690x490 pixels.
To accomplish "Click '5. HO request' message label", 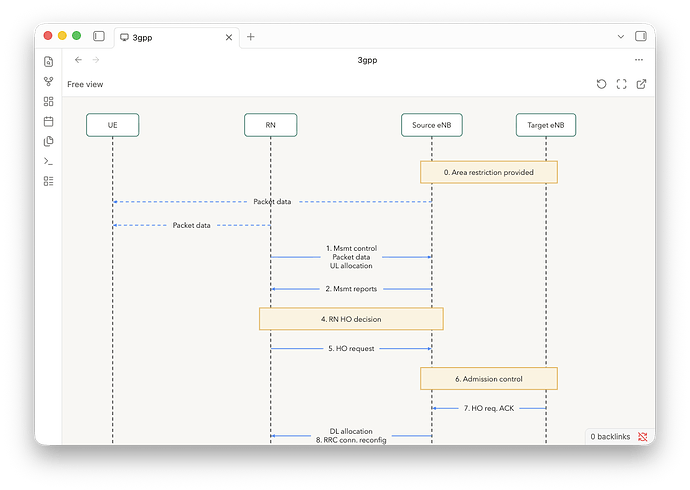I will pos(351,348).
